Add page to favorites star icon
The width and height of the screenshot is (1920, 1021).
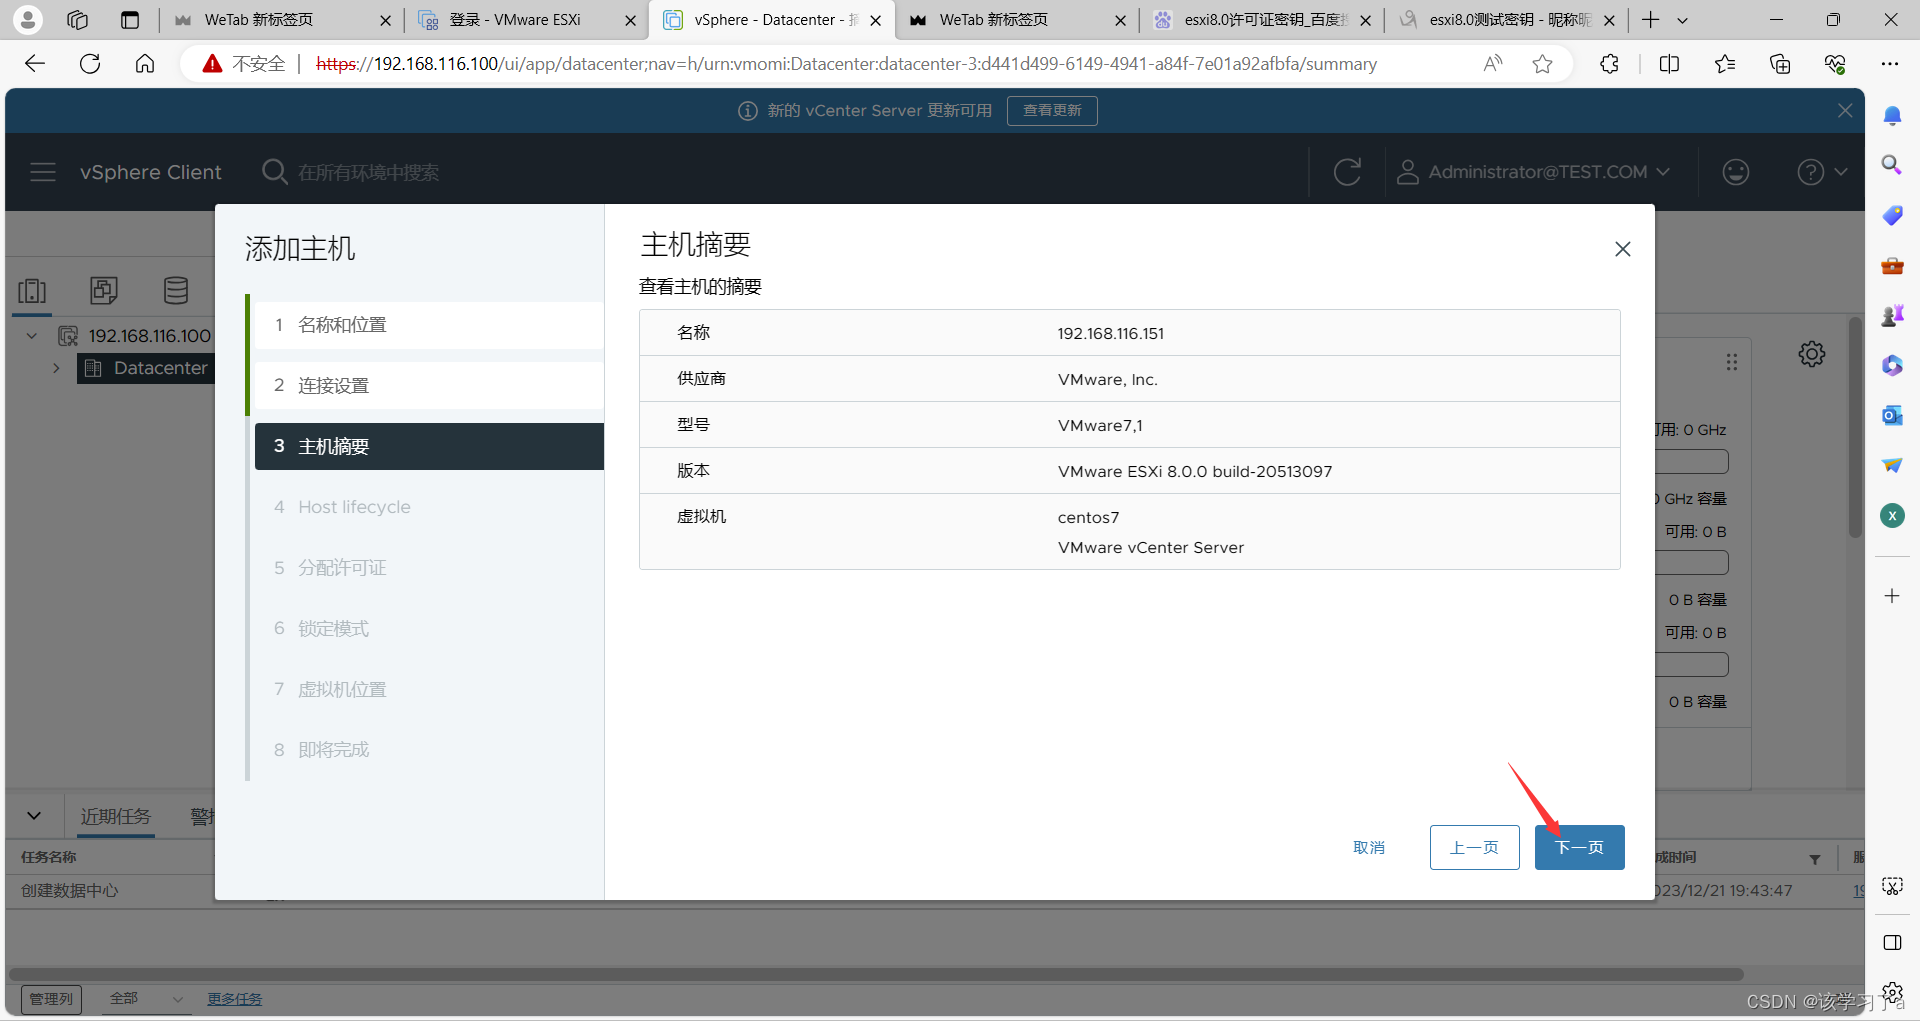coord(1542,64)
